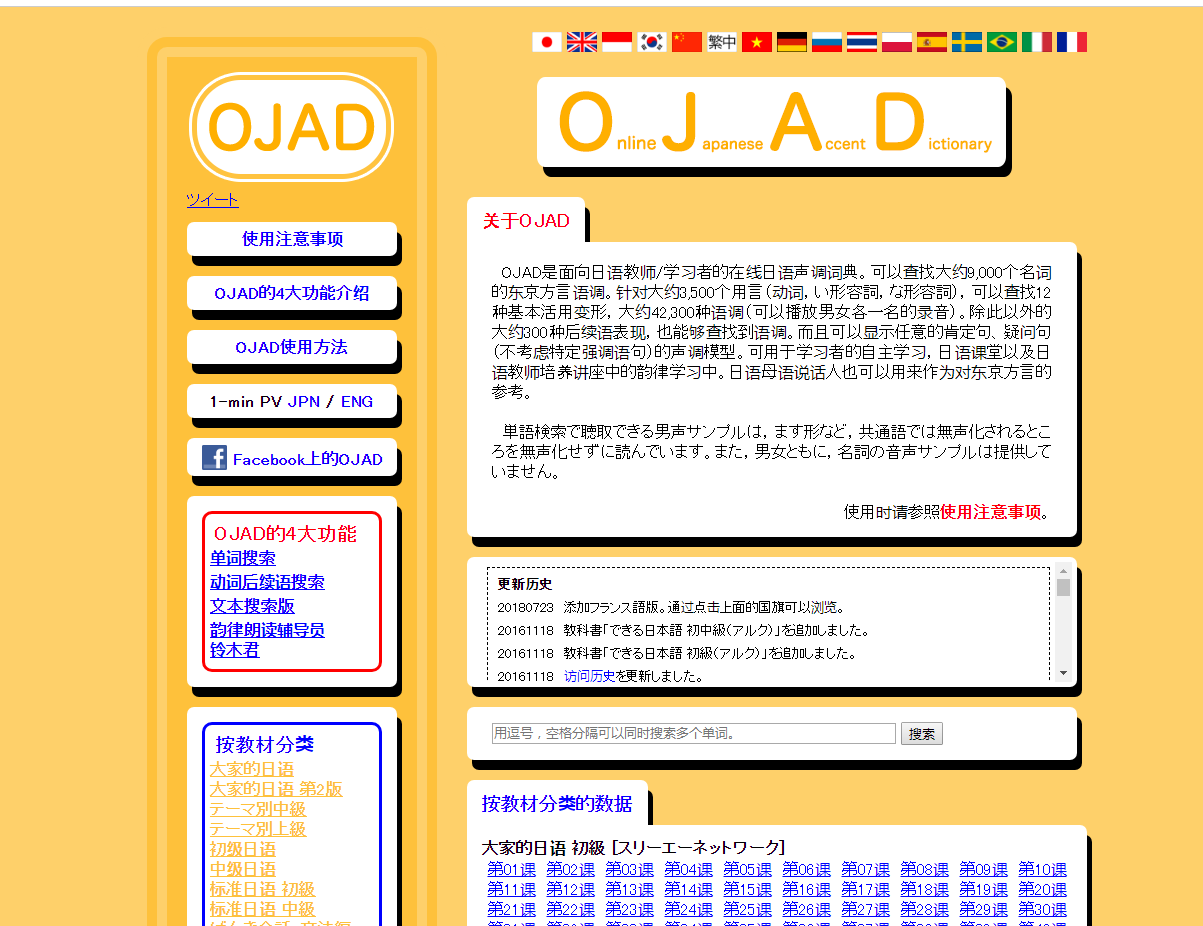Screen dimensions: 1203x926
Task: Select the 按教材分类的数据 tab
Action: point(557,804)
